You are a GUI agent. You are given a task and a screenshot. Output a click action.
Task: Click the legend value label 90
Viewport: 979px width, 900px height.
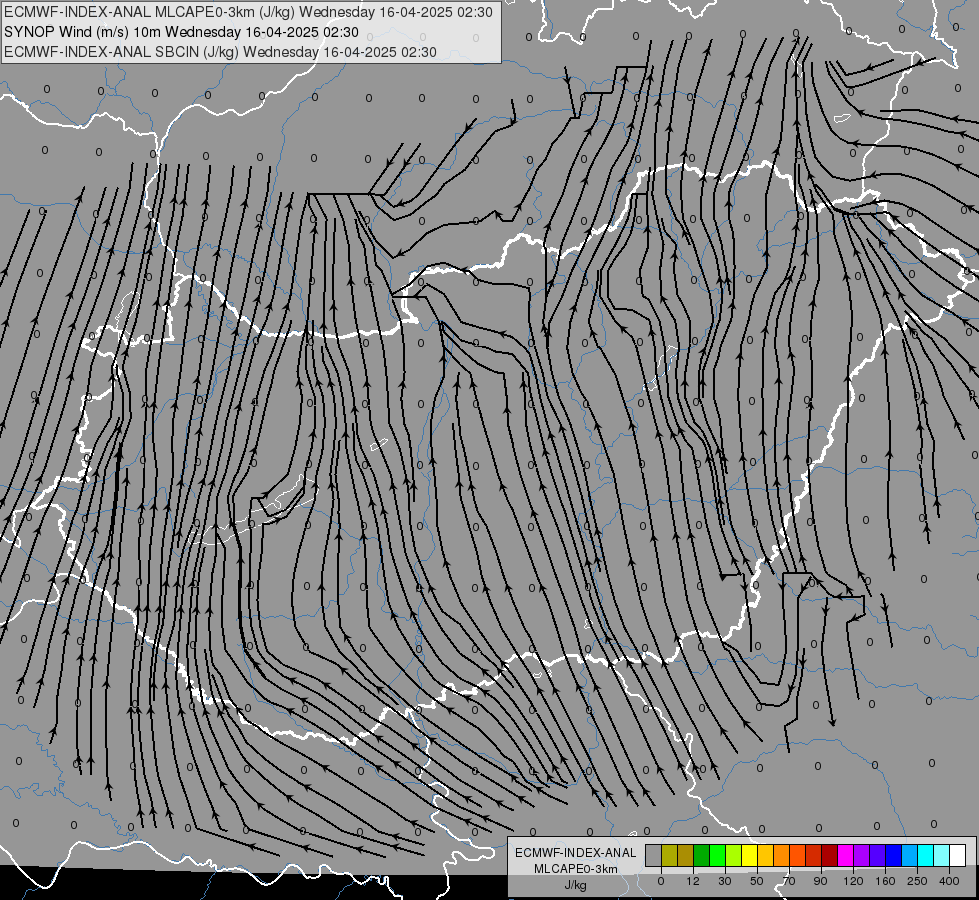coord(820,881)
